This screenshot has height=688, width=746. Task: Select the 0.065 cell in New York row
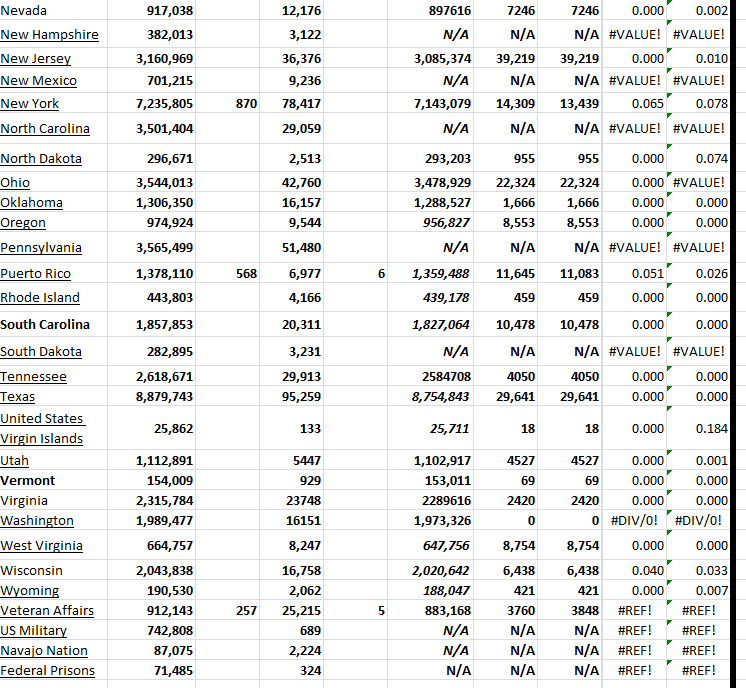coord(634,104)
